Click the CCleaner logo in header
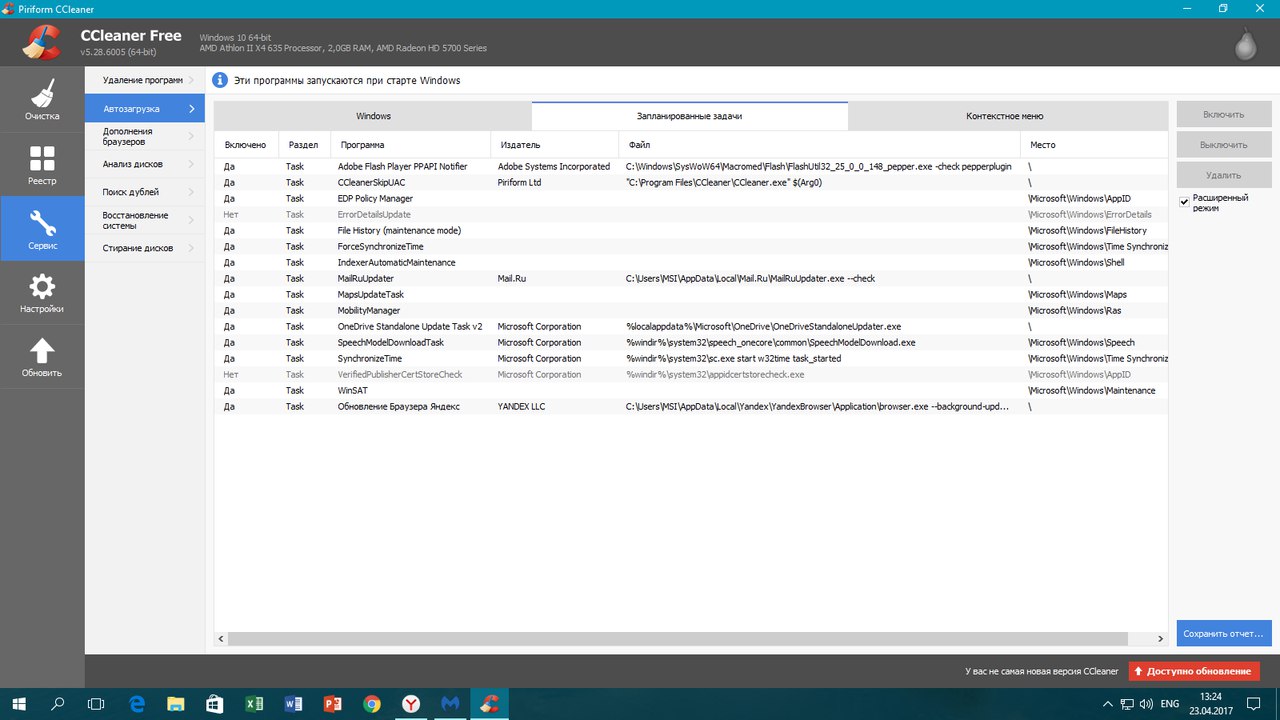 (41, 42)
